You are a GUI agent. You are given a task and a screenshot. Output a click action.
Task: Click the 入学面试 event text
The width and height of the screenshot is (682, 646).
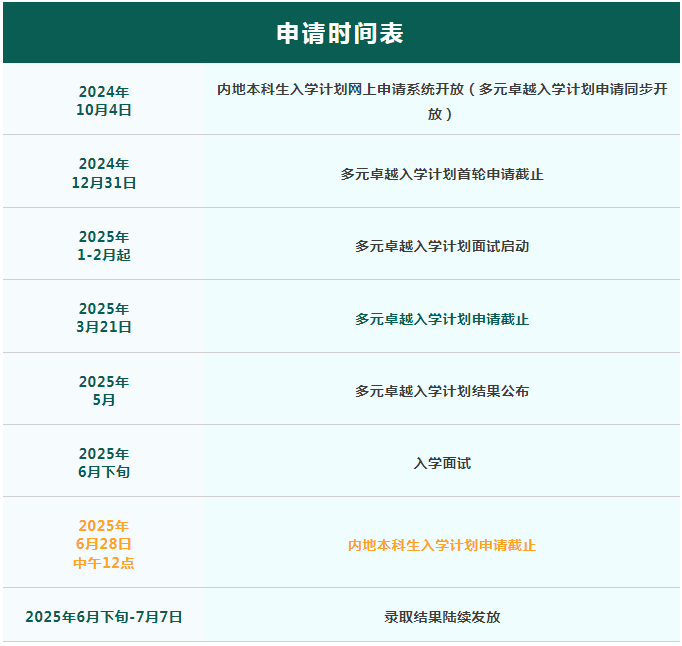[441, 463]
